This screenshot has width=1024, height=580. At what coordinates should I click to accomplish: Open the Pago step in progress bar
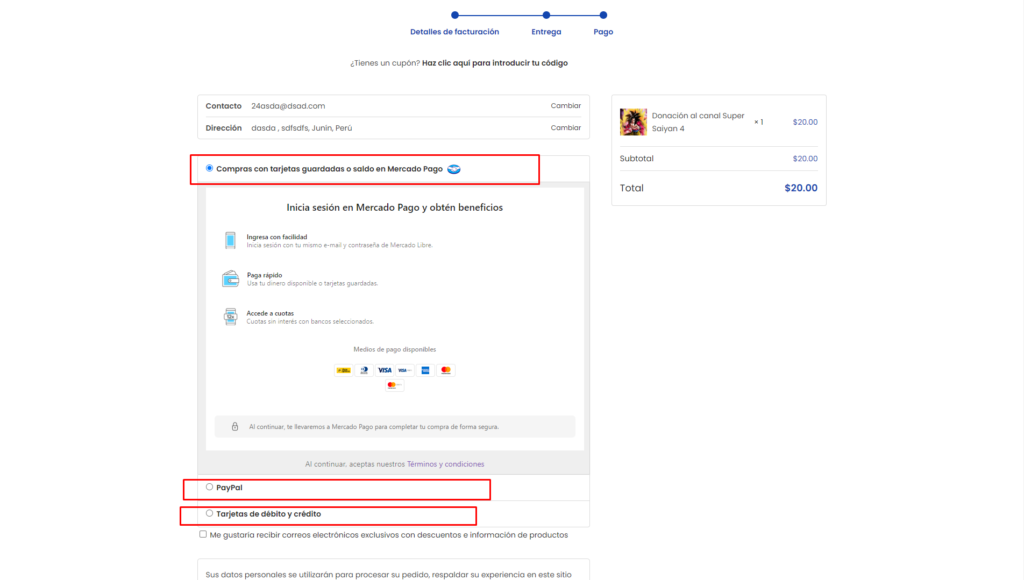coord(603,15)
